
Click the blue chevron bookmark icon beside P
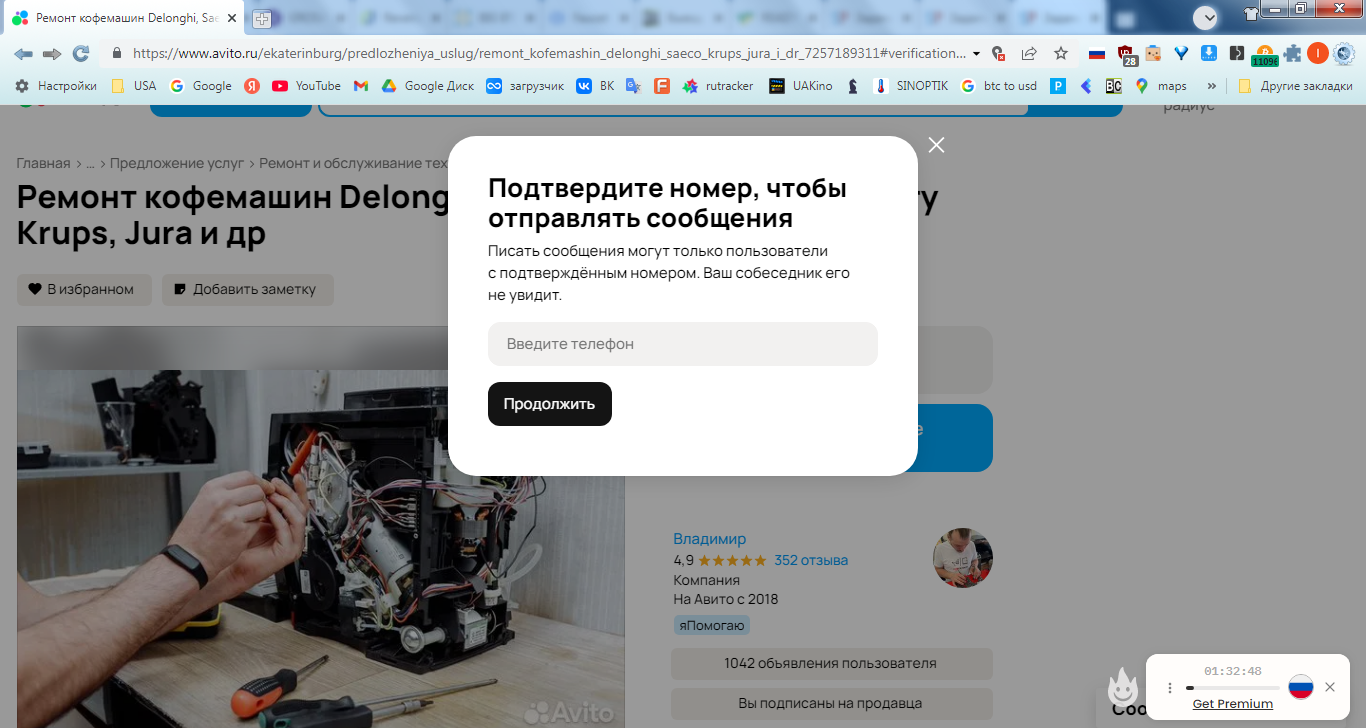1085,86
